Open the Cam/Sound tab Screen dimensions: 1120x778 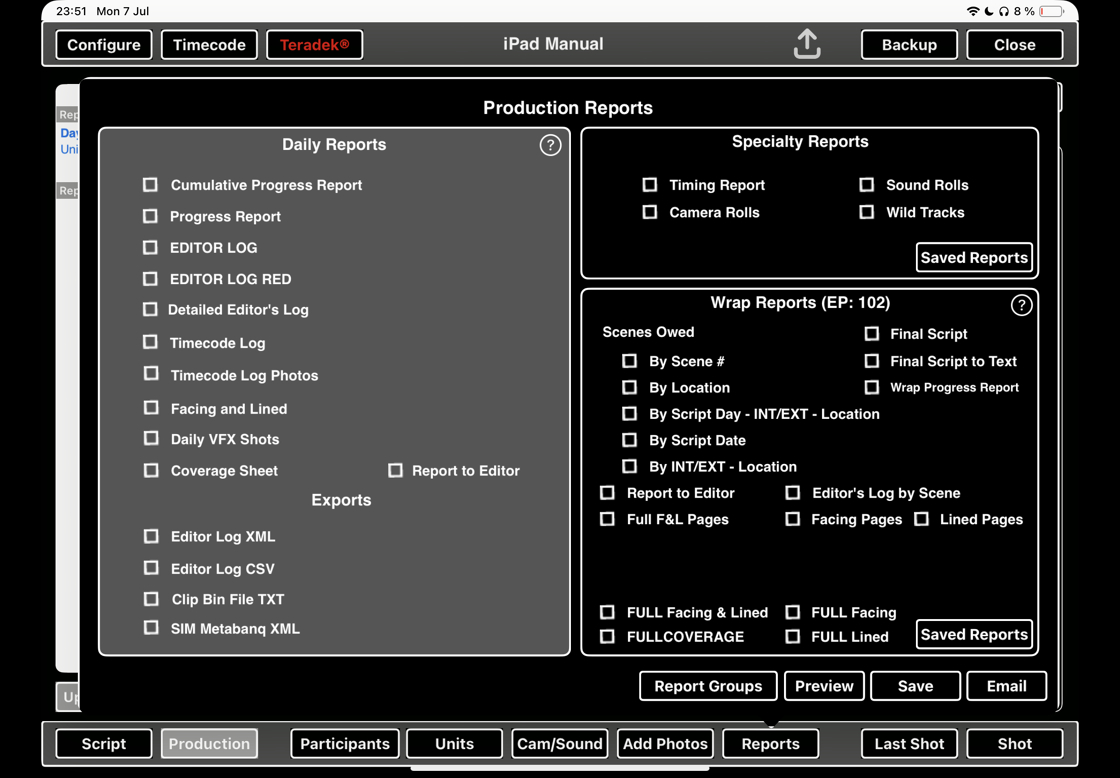coord(559,744)
